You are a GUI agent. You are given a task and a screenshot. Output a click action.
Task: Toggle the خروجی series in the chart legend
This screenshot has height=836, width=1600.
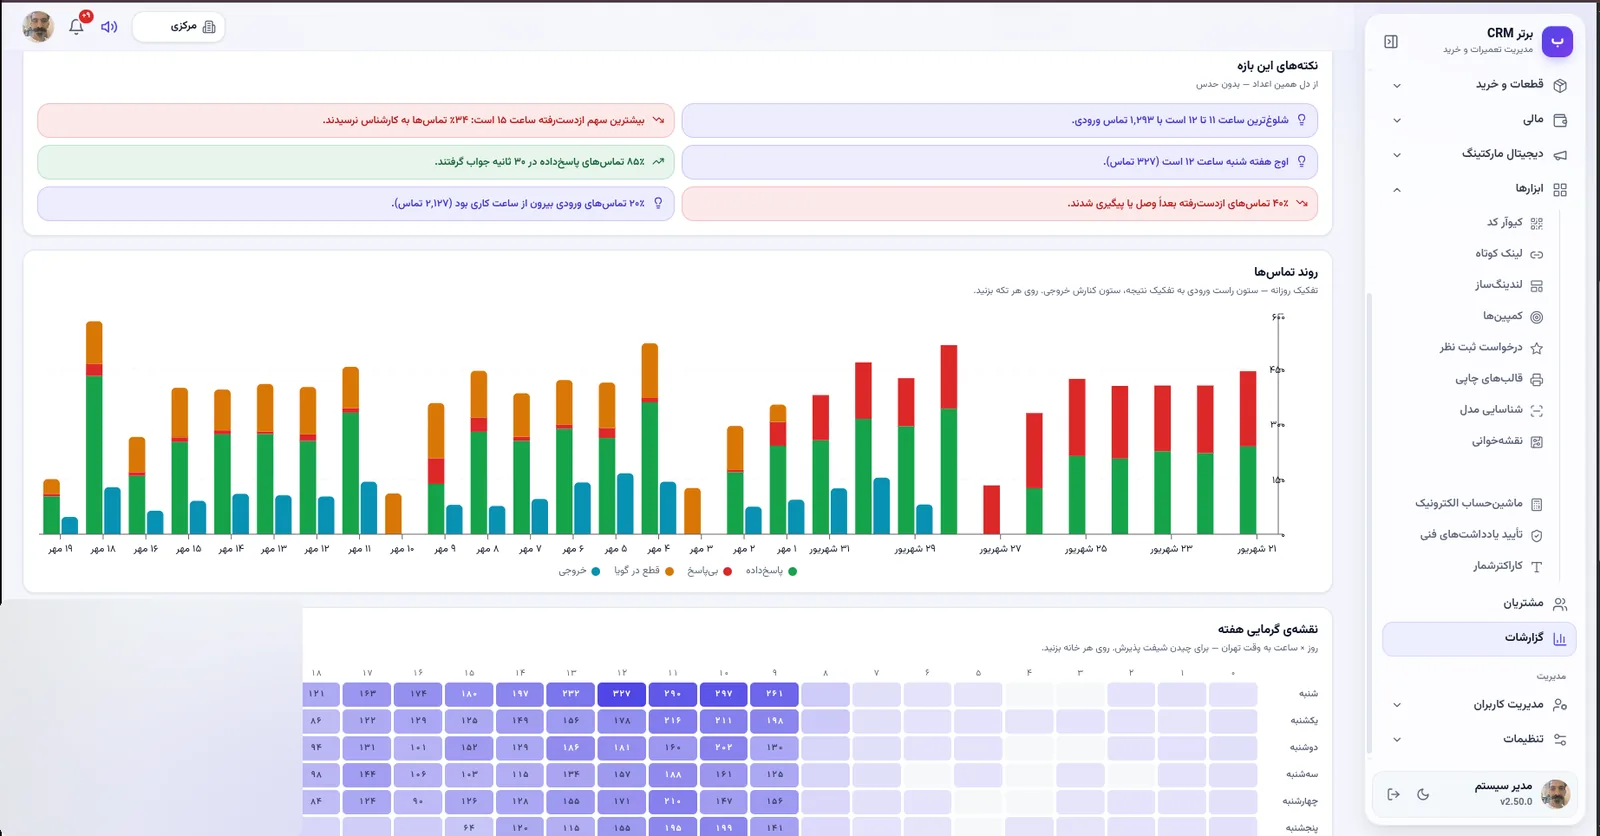pyautogui.click(x=579, y=571)
